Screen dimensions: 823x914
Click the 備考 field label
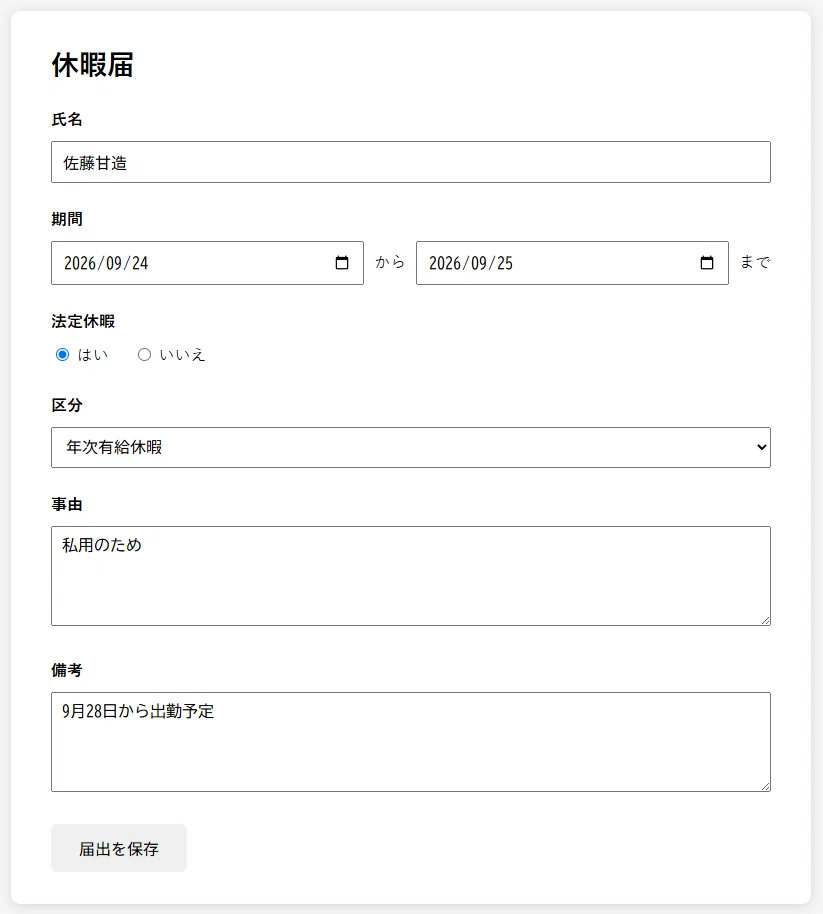(x=67, y=670)
